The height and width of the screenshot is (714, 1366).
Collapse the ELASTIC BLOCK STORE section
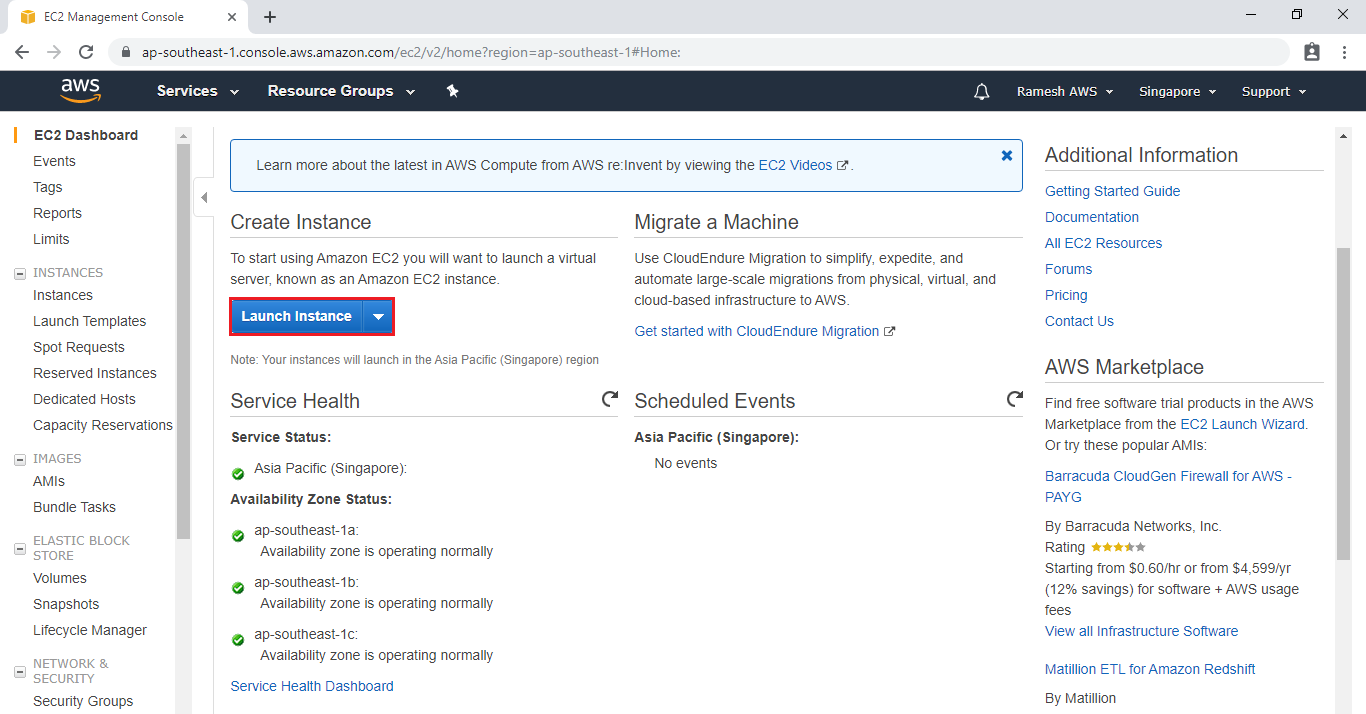[20, 548]
